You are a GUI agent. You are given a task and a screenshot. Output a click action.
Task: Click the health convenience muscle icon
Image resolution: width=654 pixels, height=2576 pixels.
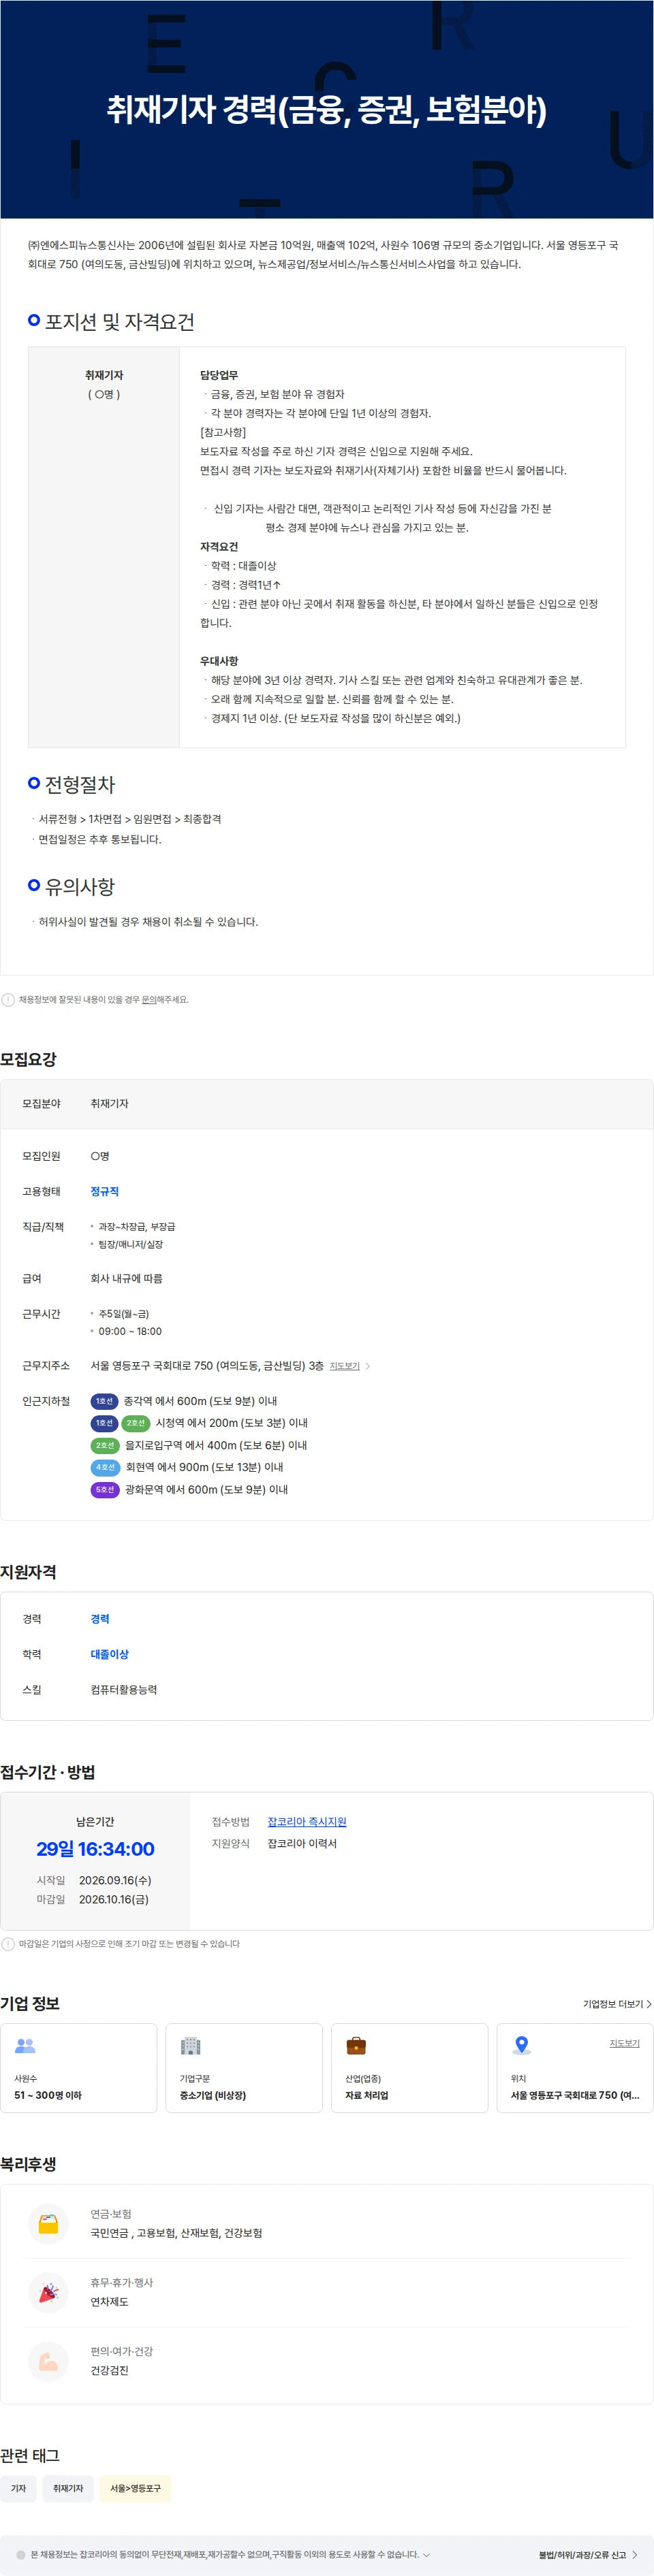point(48,2361)
